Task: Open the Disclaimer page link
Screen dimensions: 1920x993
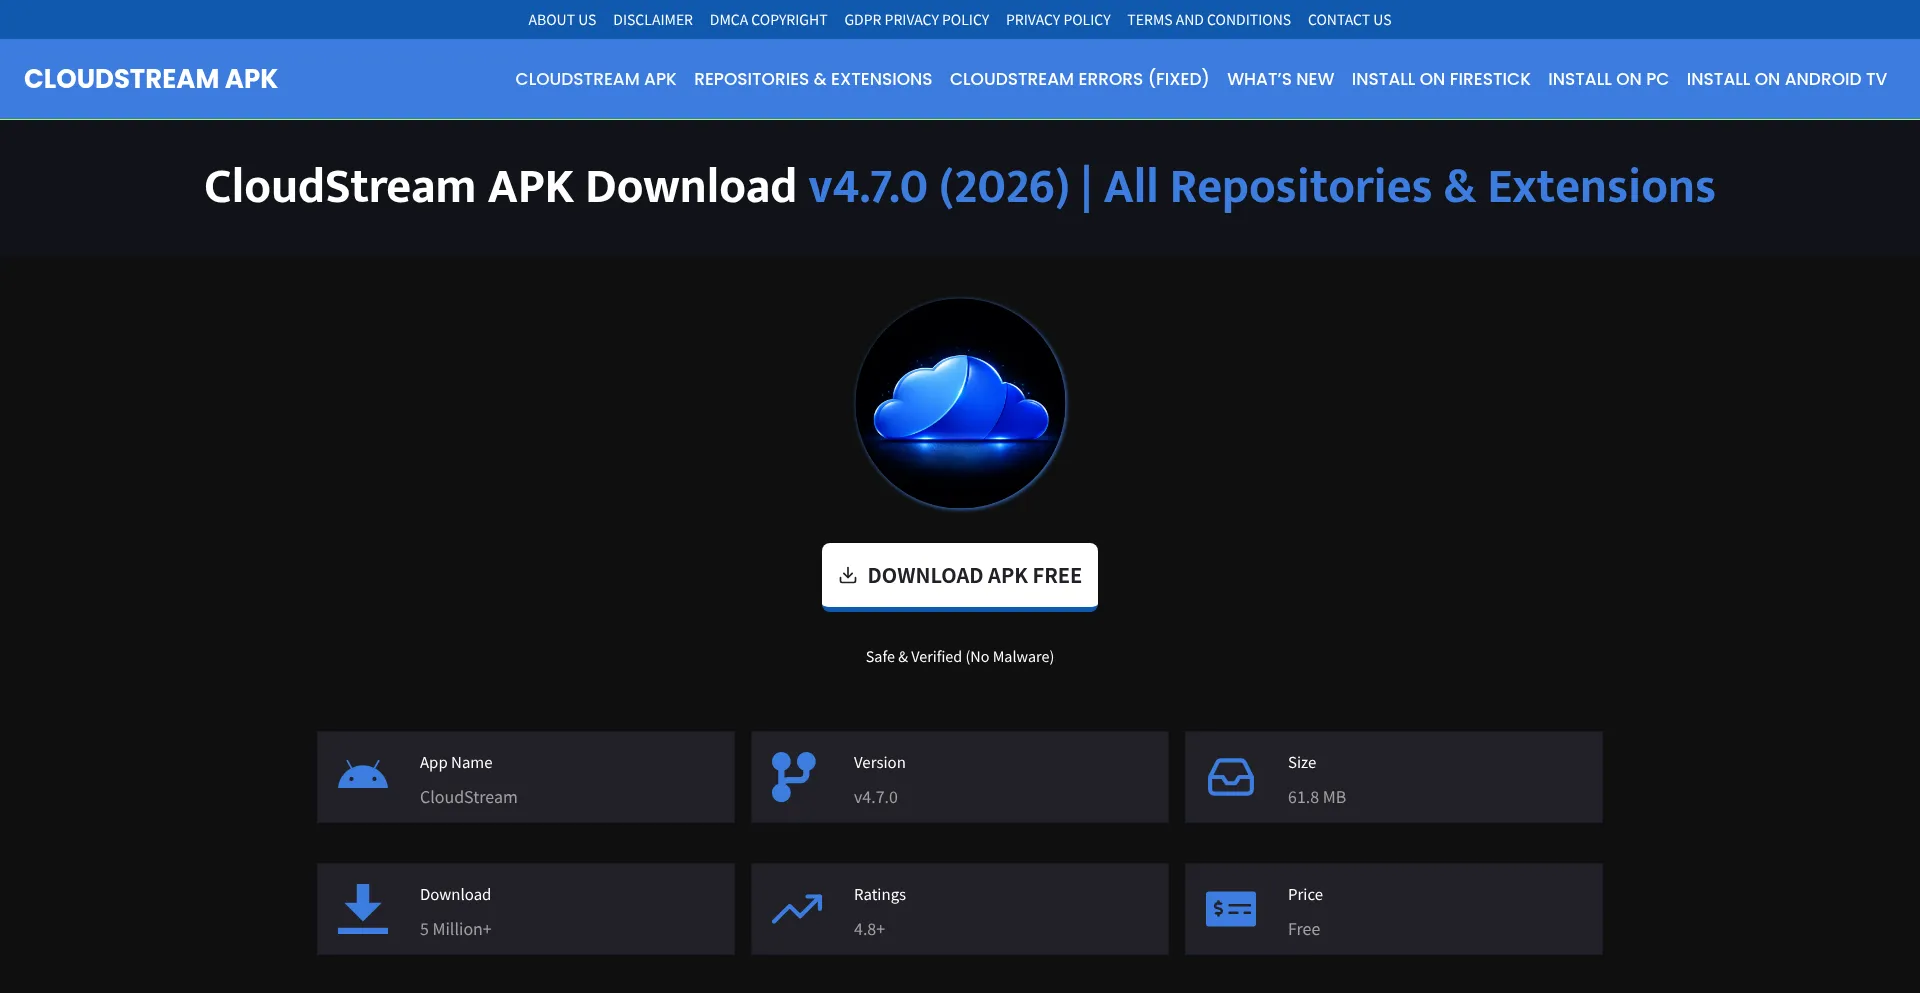Action: [x=653, y=20]
